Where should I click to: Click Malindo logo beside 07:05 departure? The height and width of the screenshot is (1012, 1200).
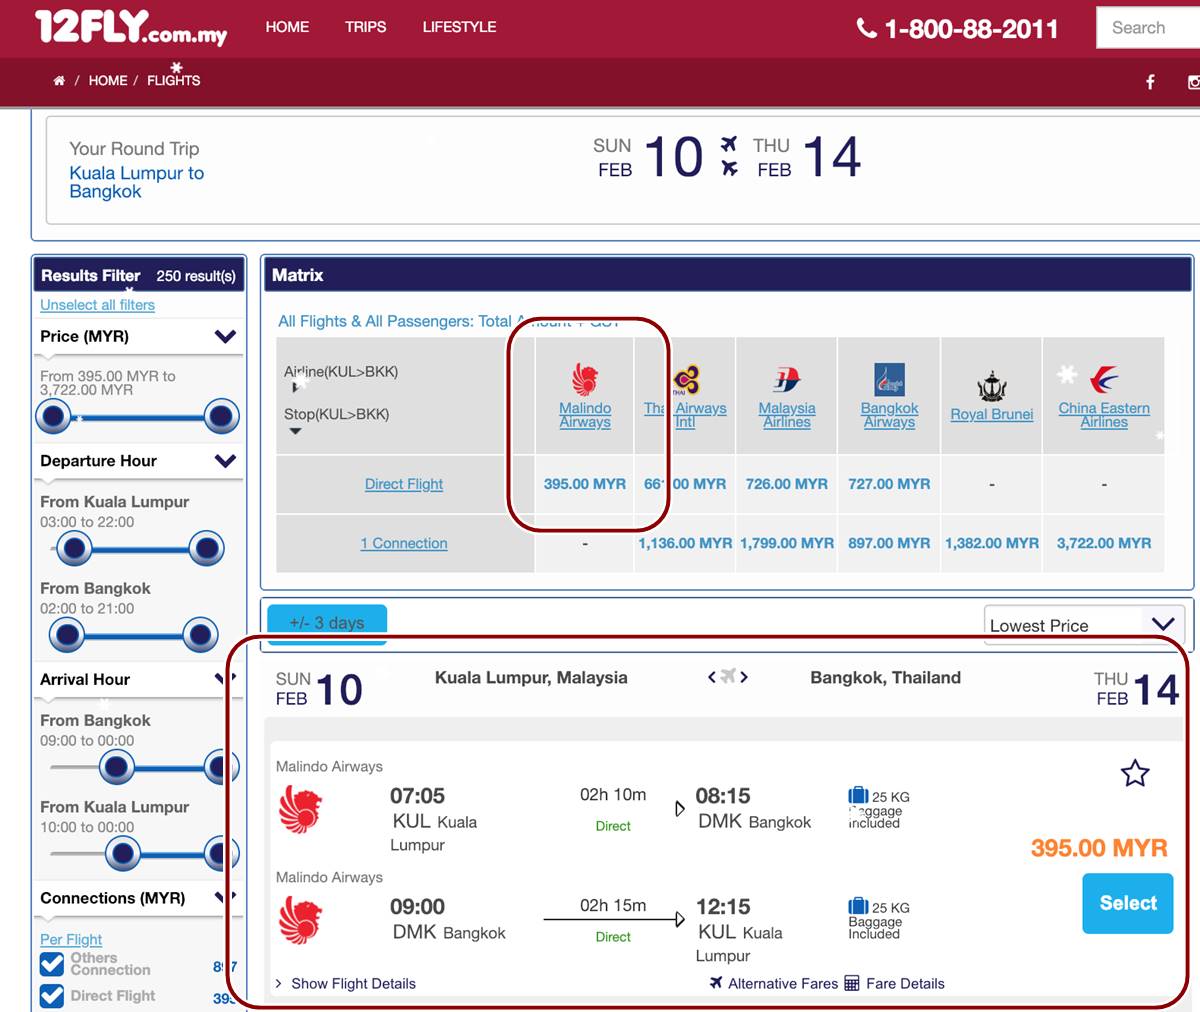(x=300, y=809)
